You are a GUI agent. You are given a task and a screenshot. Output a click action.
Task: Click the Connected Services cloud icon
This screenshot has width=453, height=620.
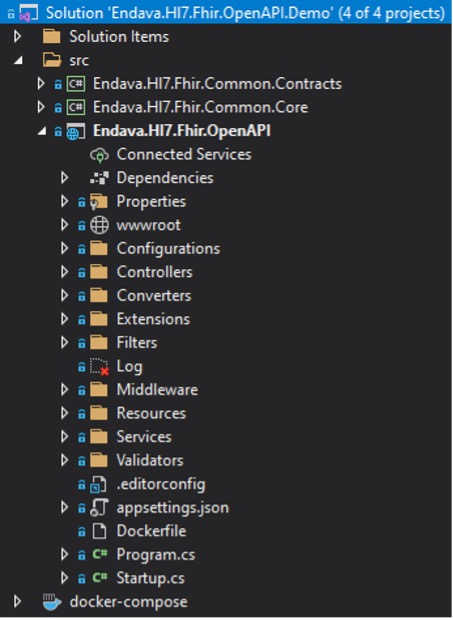(x=99, y=155)
